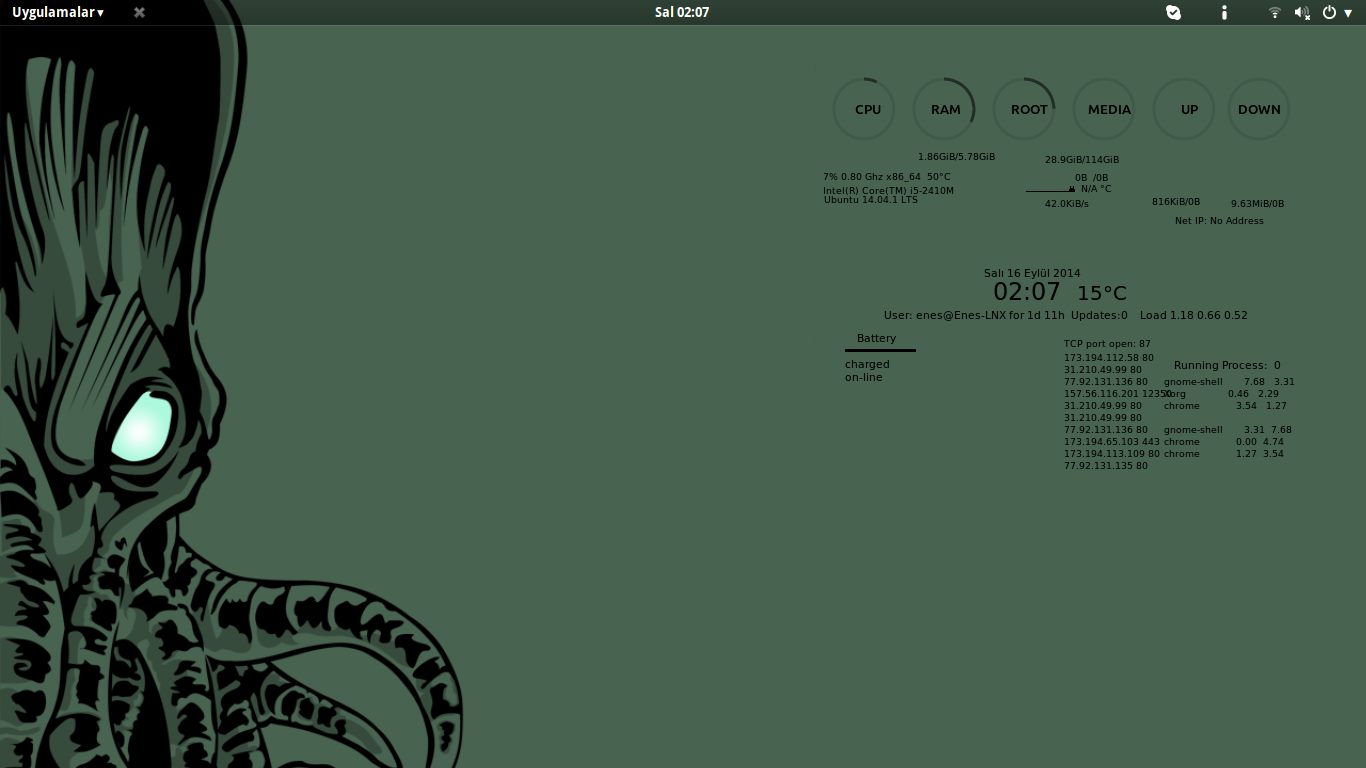This screenshot has height=768, width=1366.
Task: Click the RAM usage text 1.86GiB/5.78GiB
Action: pyautogui.click(x=956, y=157)
